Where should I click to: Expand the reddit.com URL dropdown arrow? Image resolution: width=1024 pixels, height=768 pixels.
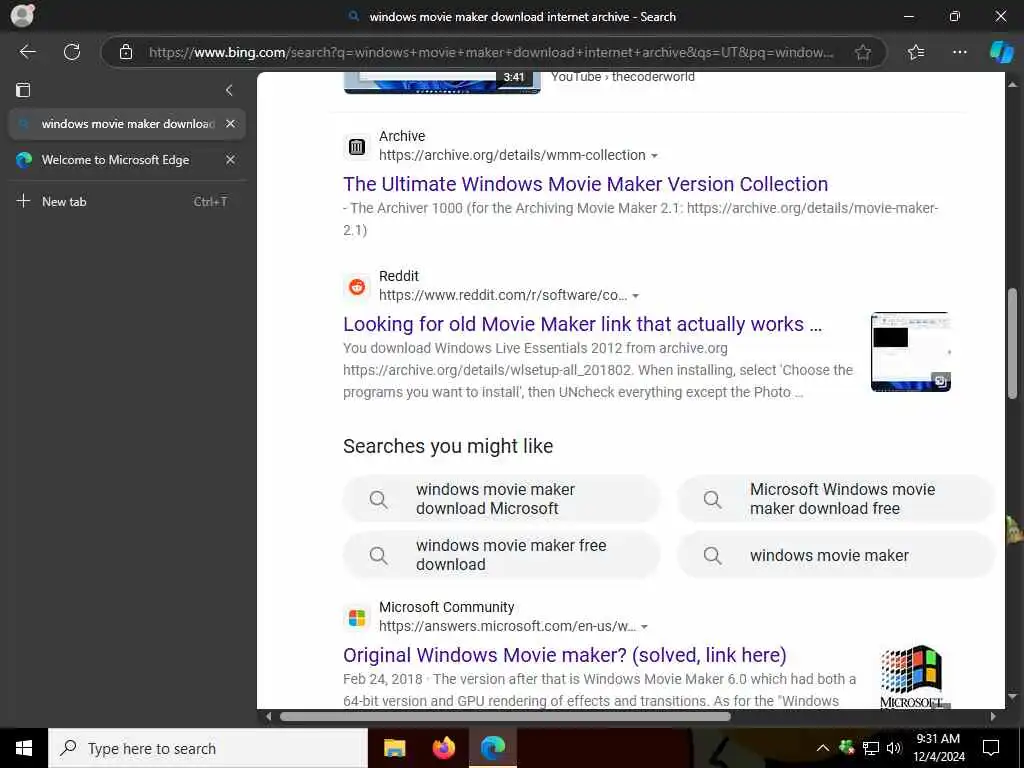pyautogui.click(x=635, y=296)
